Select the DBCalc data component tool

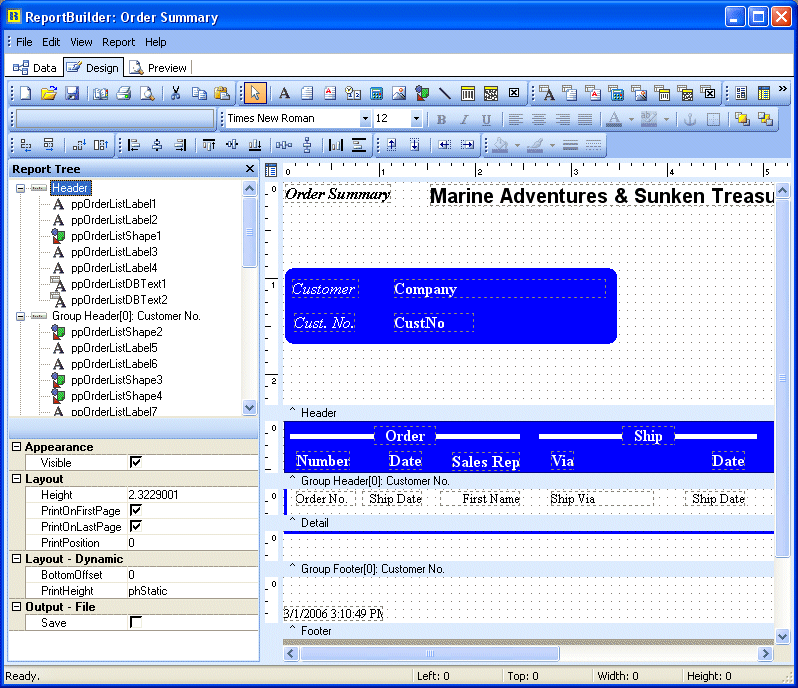(616, 93)
